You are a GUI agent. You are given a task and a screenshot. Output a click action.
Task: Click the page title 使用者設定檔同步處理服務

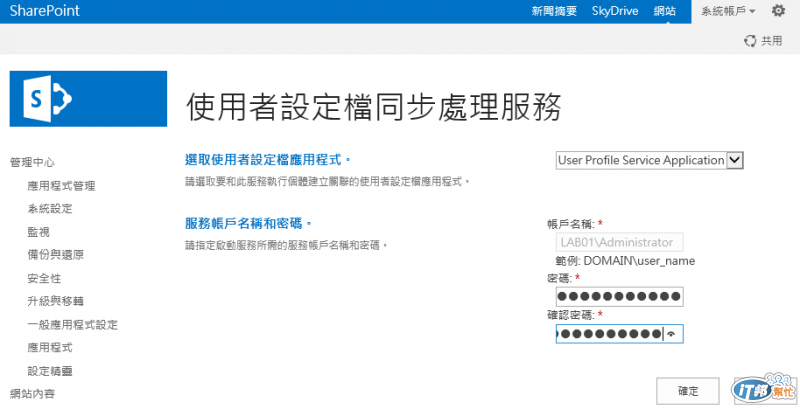(x=373, y=107)
